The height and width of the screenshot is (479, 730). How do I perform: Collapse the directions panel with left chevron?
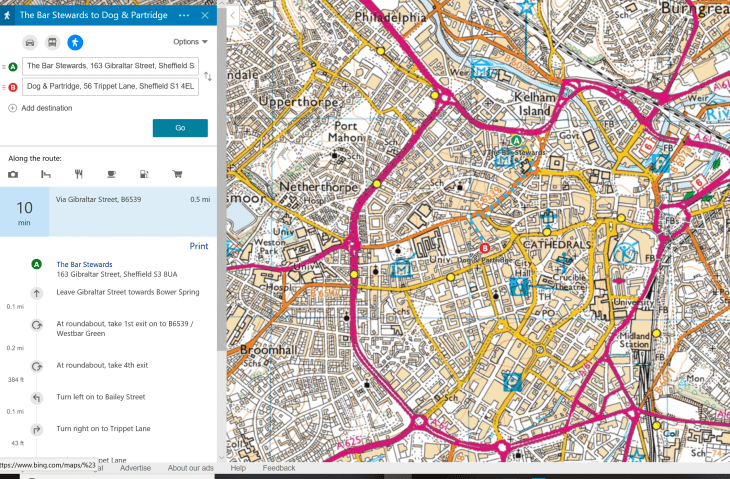coord(232,17)
